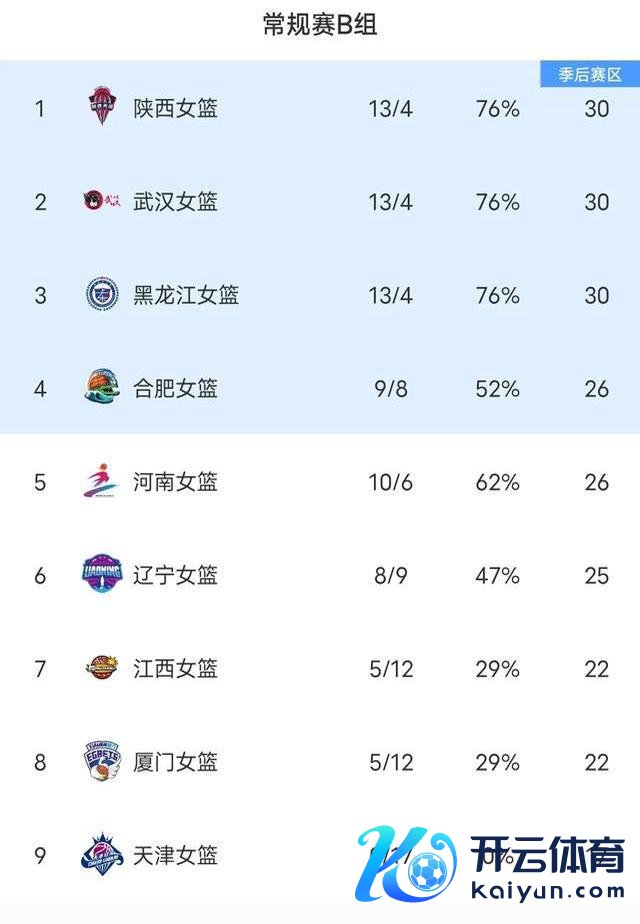Click the 合肥女篮 team logo
This screenshot has height=924, width=640.
coord(102,388)
